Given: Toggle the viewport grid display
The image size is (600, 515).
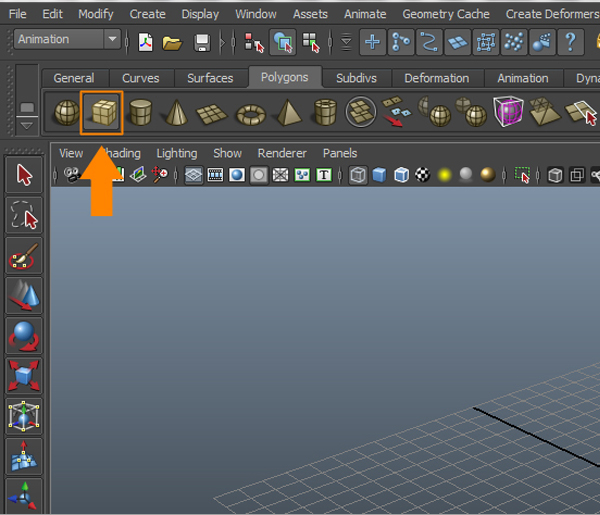Looking at the screenshot, I should coord(194,175).
